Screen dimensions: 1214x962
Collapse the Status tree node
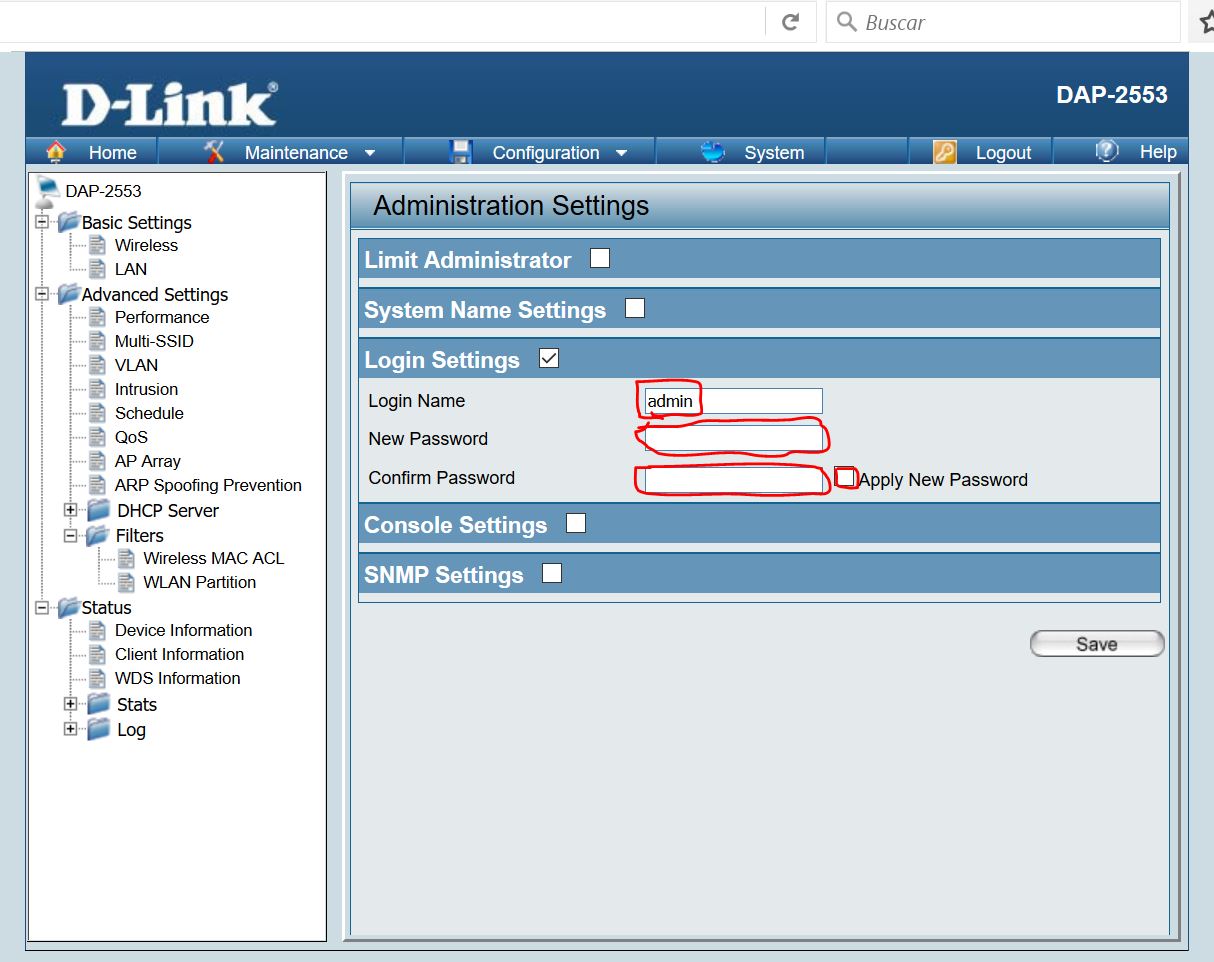[42, 607]
